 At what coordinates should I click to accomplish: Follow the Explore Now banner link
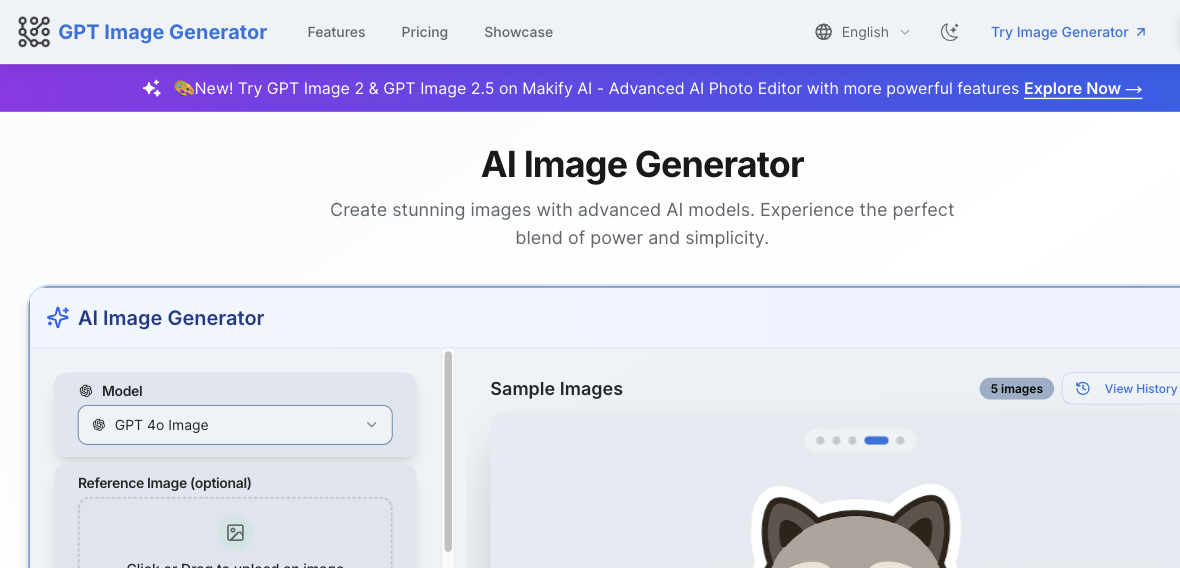click(x=1083, y=89)
